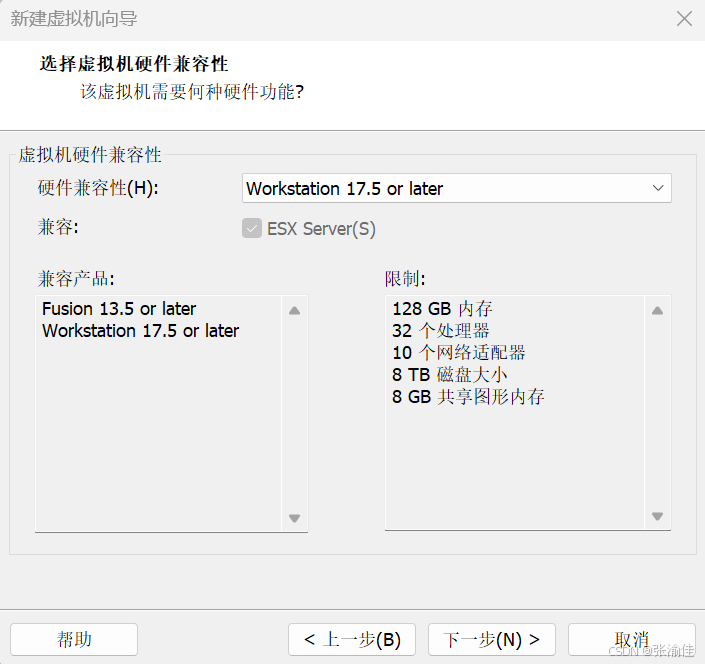Select '32 个处理器' in limits list
The image size is (705, 664).
tap(441, 331)
